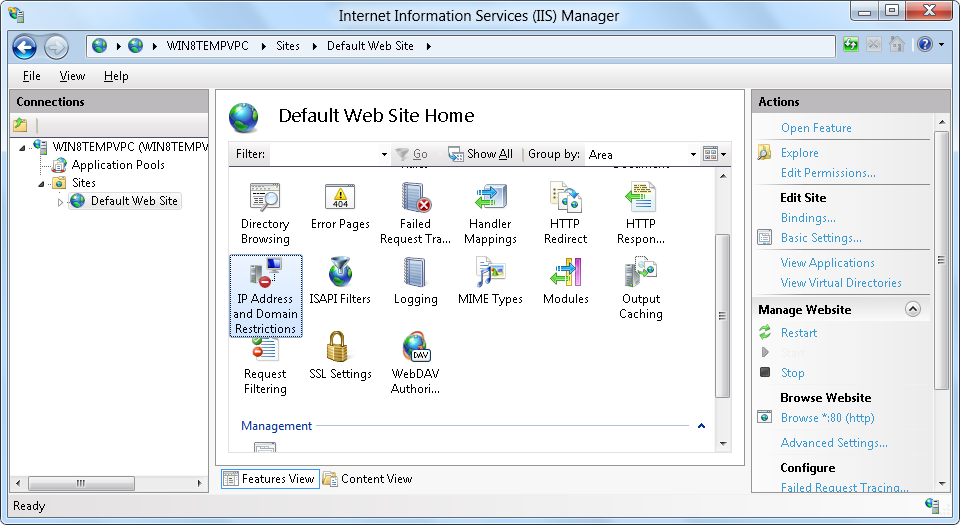Open the Error Pages feature
This screenshot has width=960, height=525.
340,207
